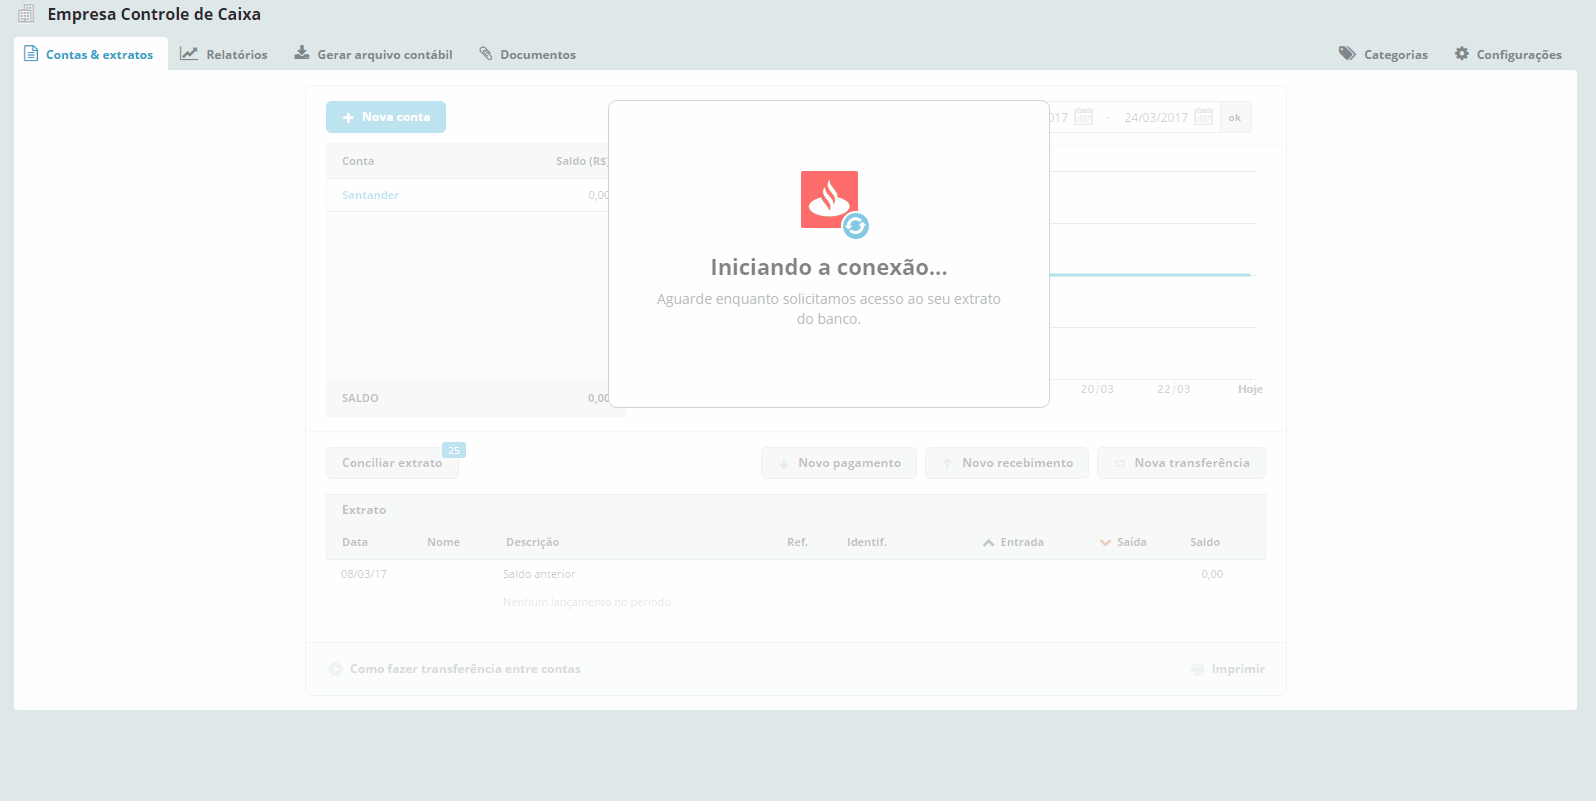Click the 25 badge on Conciliar extrato
This screenshot has height=801, width=1596.
click(x=454, y=450)
